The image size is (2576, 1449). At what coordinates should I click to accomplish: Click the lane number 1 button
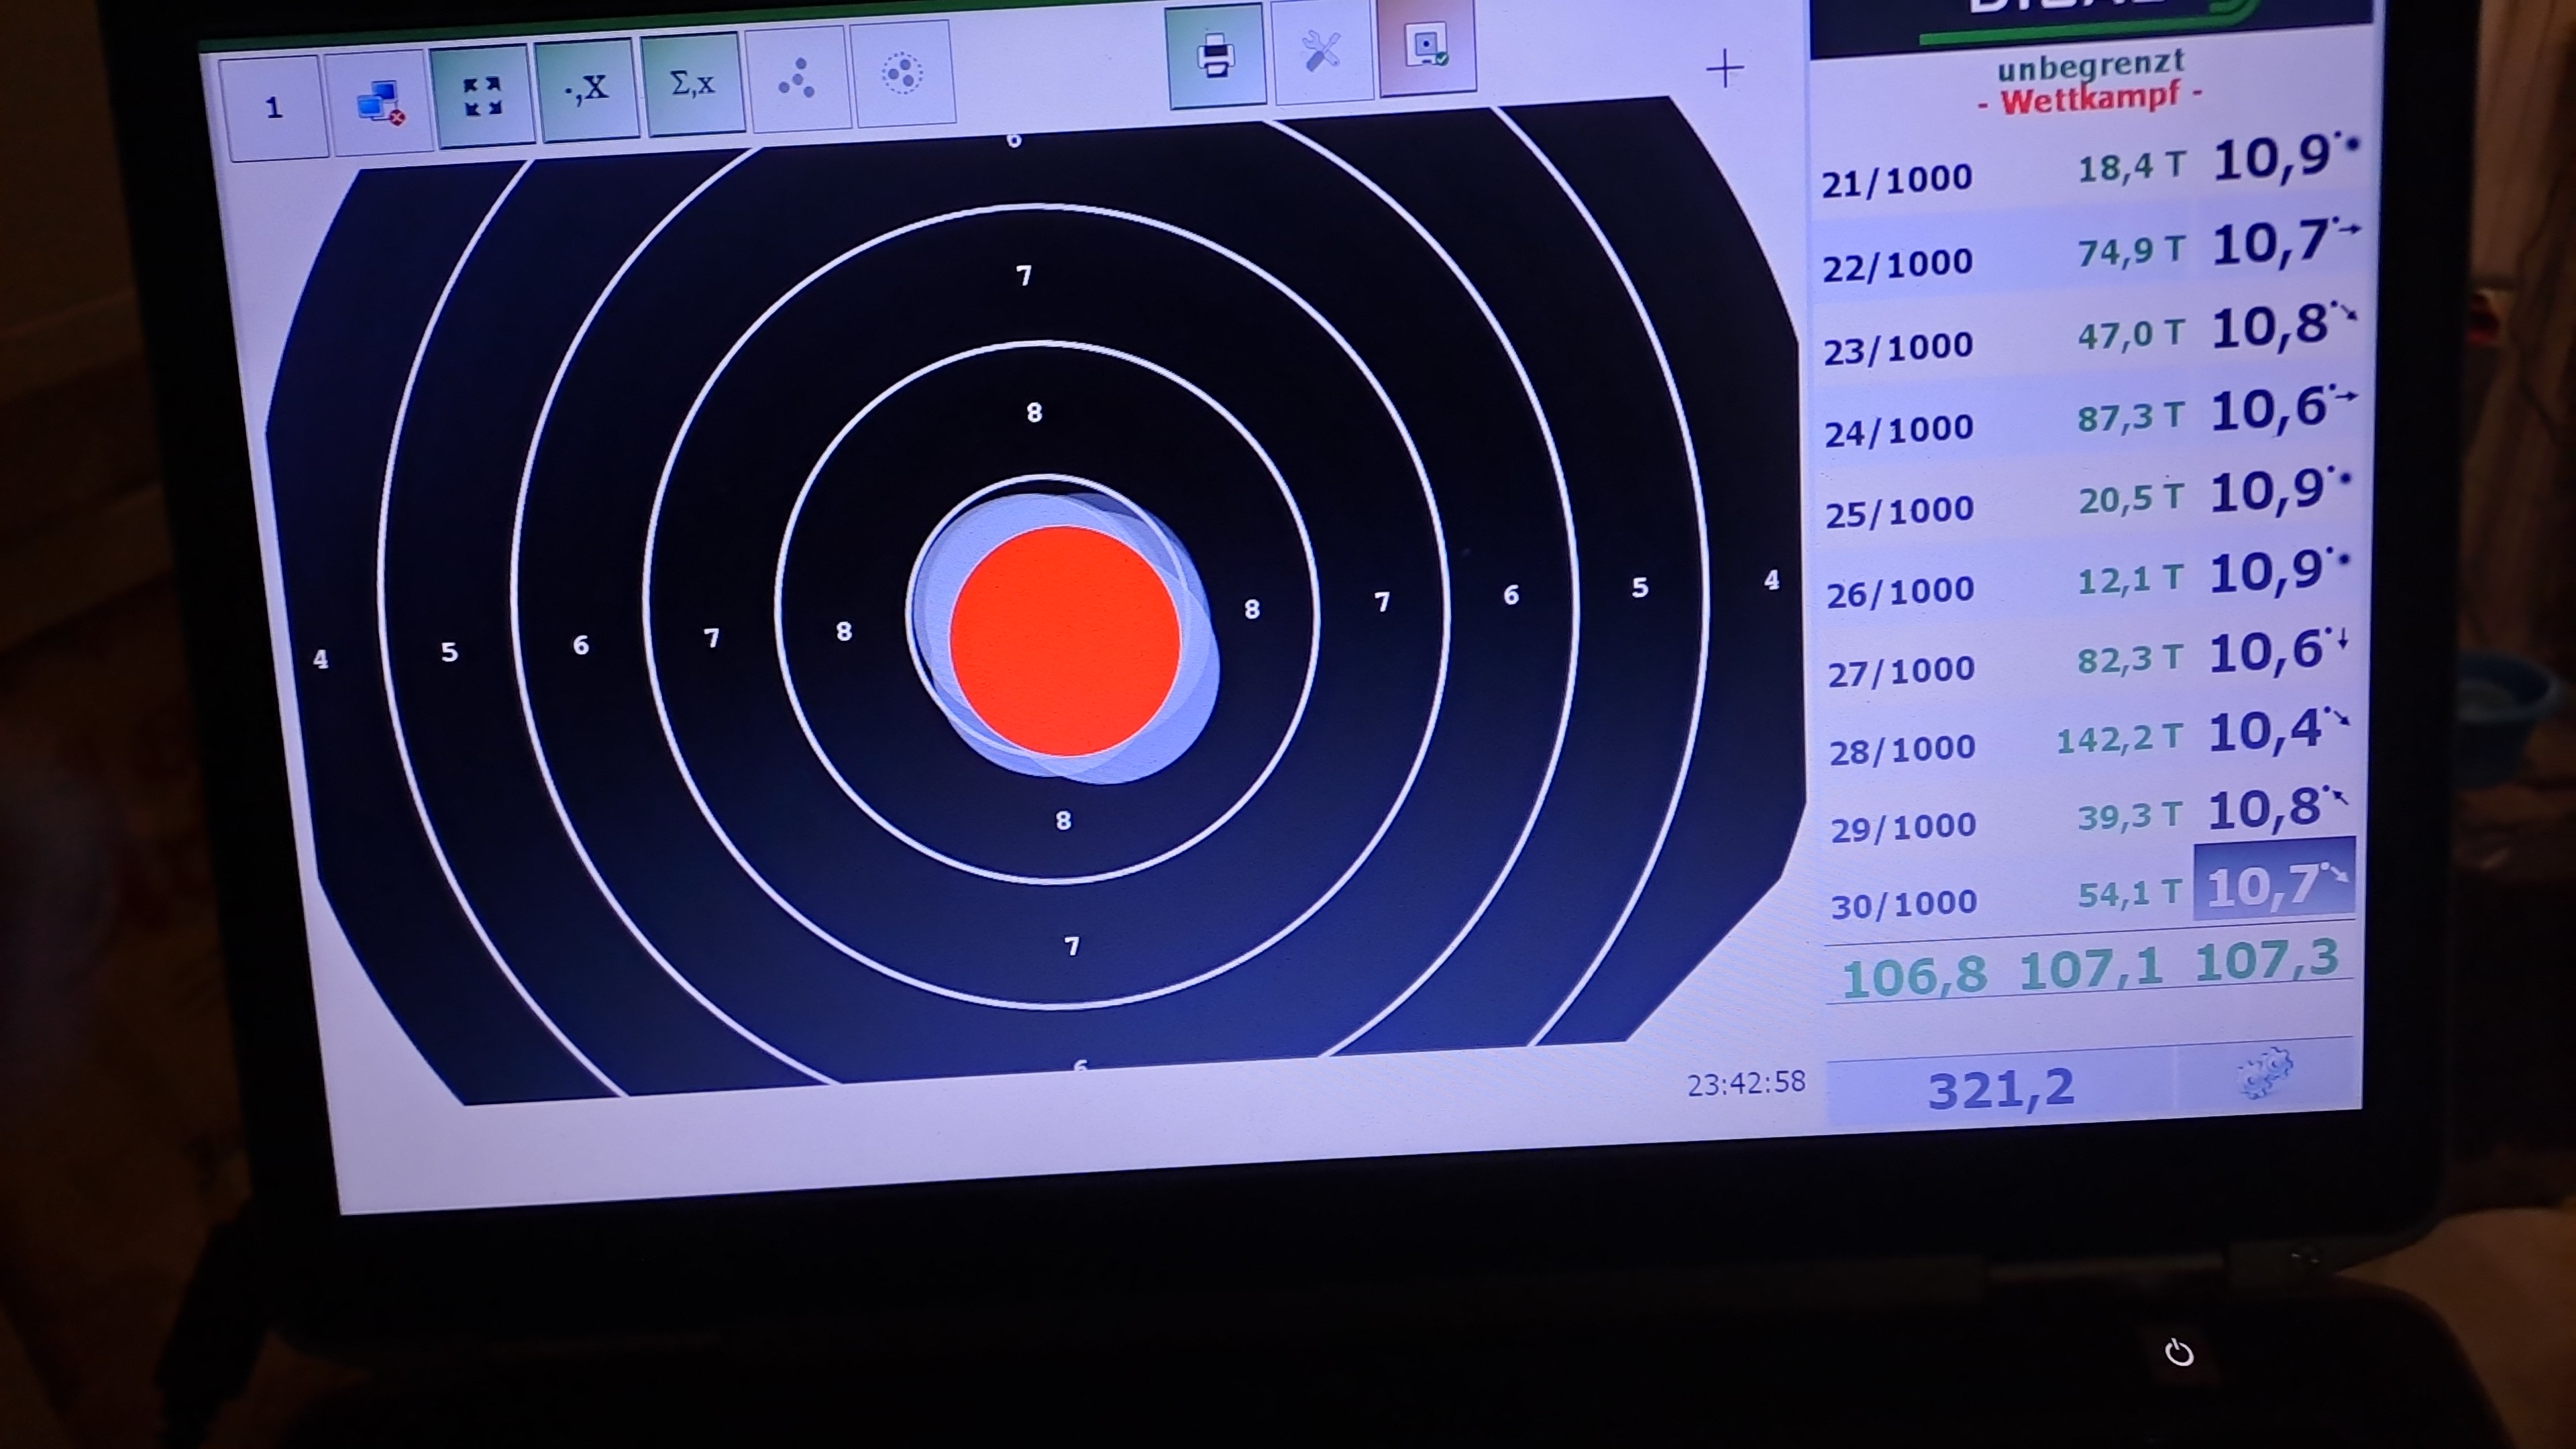(273, 107)
